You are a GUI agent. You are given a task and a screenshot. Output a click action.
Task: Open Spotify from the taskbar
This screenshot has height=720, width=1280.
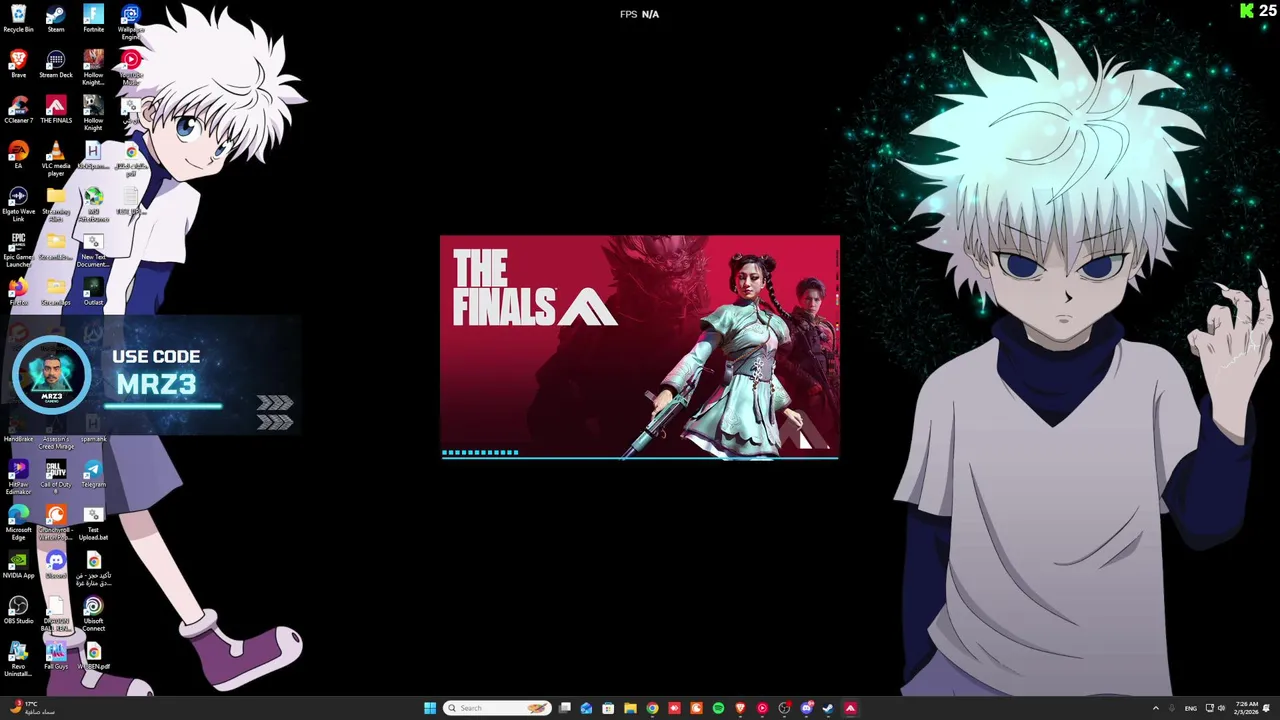[718, 708]
